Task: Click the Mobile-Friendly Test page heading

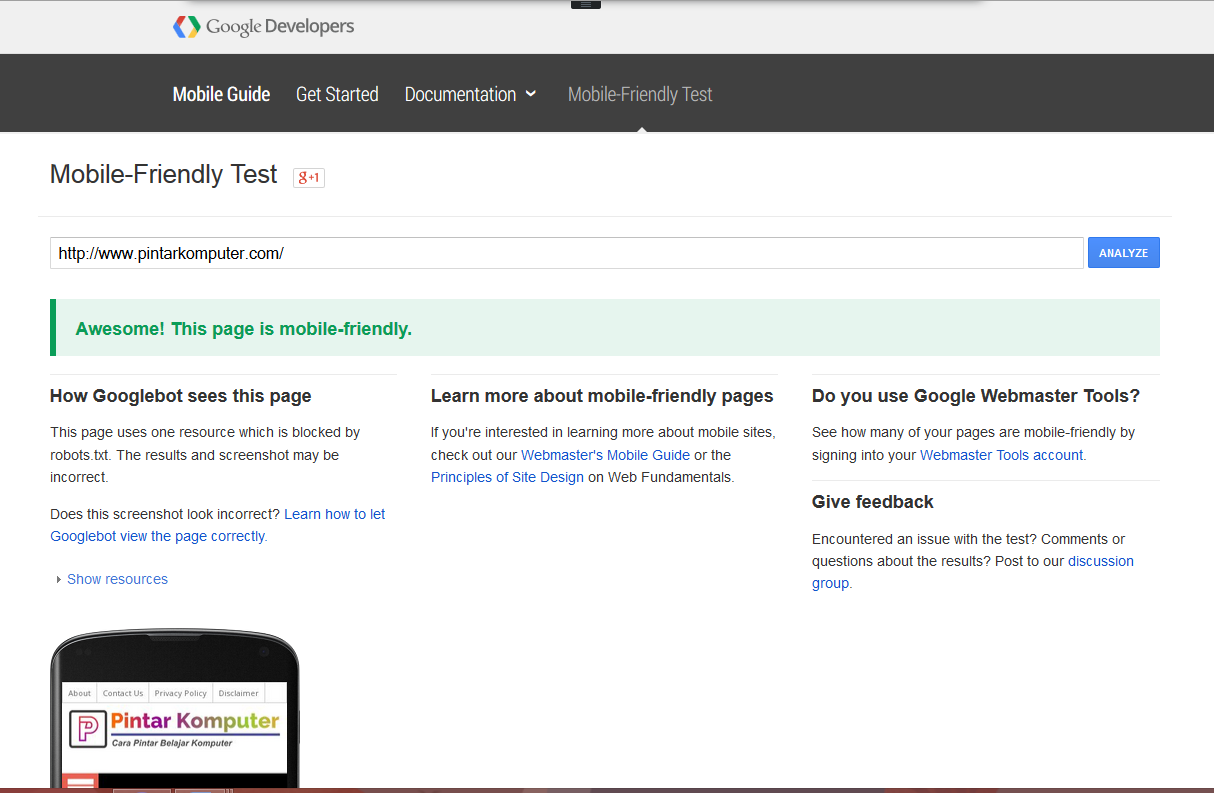Action: point(163,174)
